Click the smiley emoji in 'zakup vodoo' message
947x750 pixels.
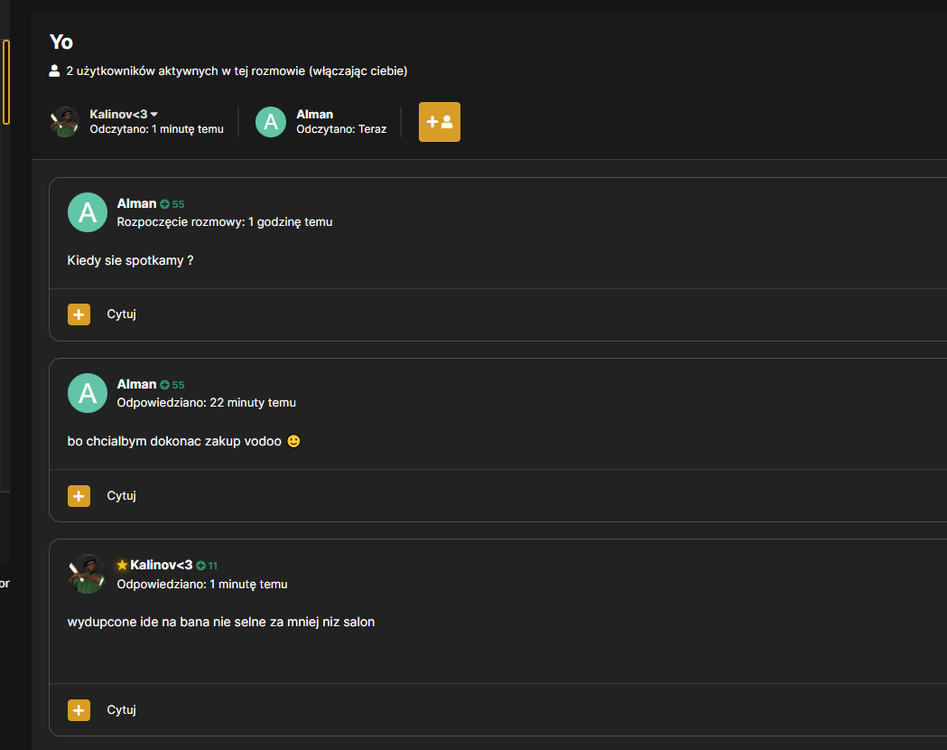pyautogui.click(x=294, y=441)
